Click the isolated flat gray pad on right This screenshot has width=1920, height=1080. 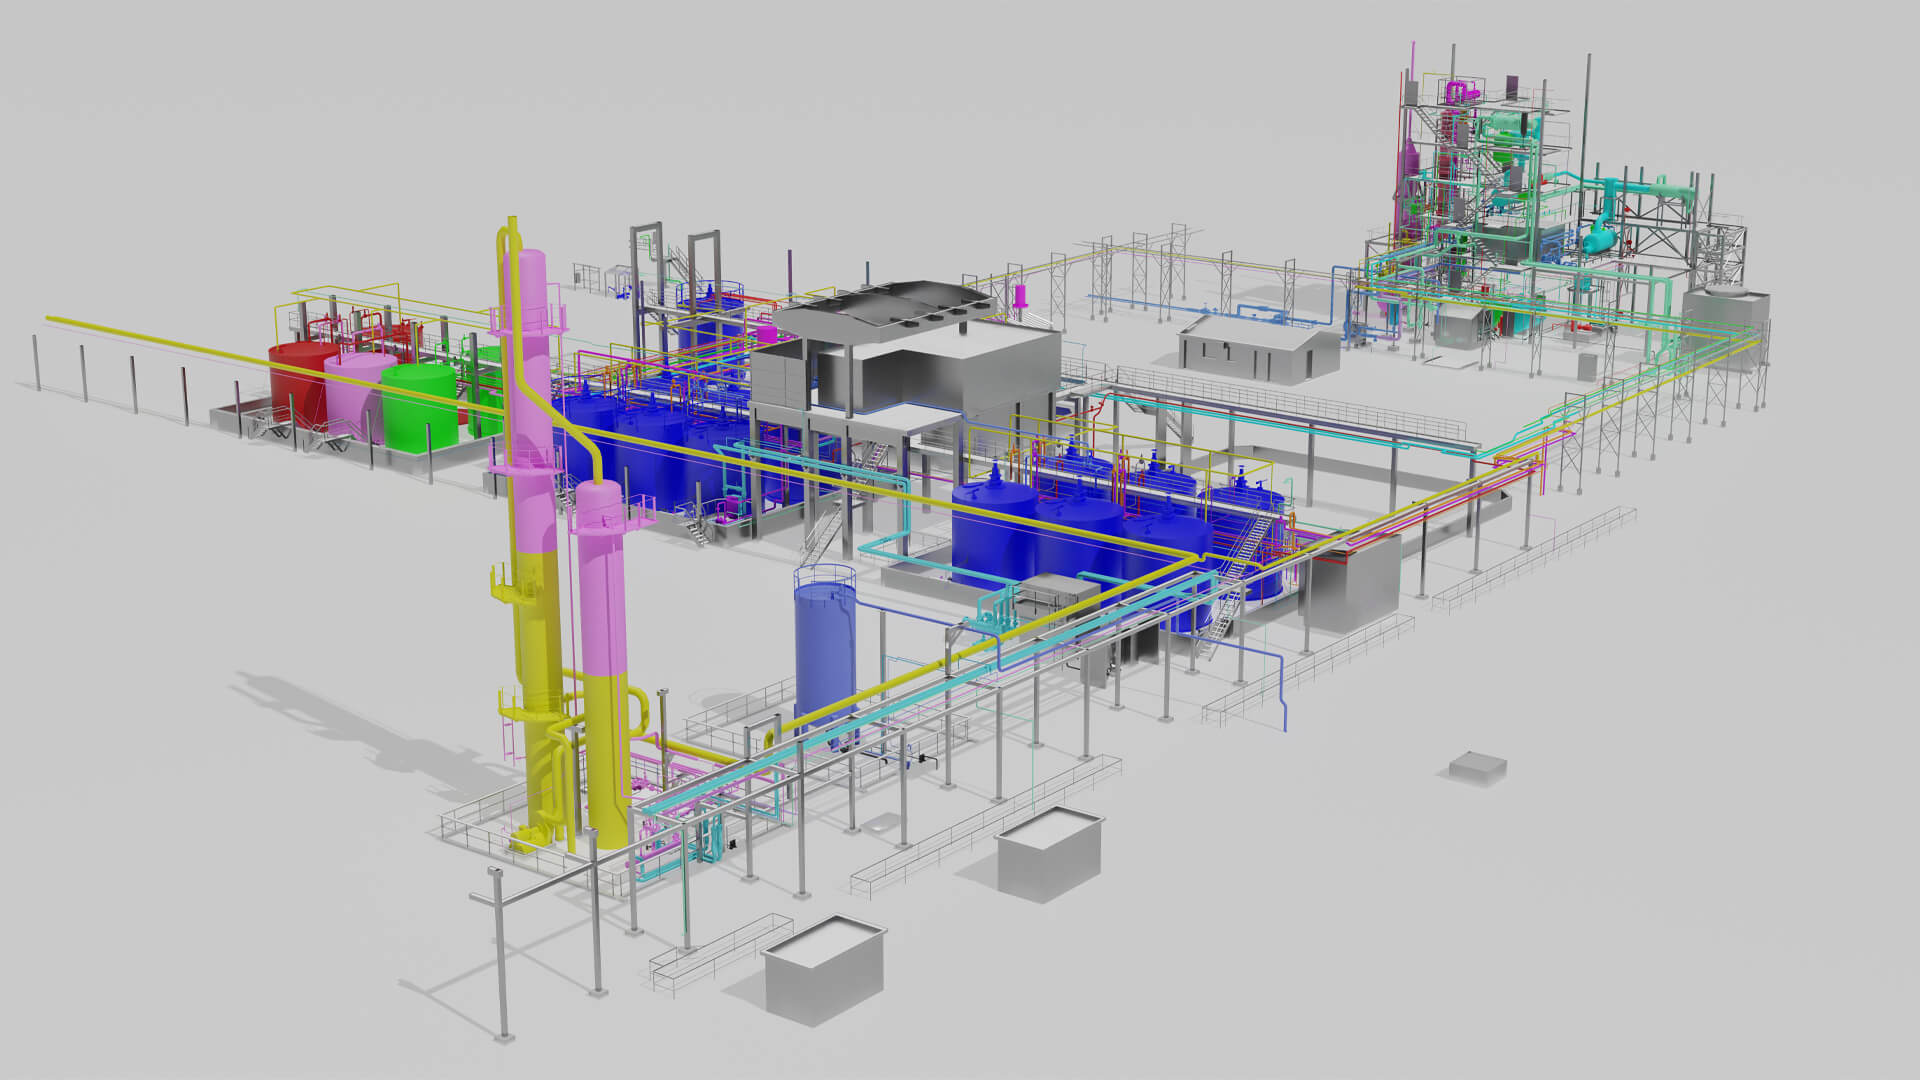[x=1477, y=766]
